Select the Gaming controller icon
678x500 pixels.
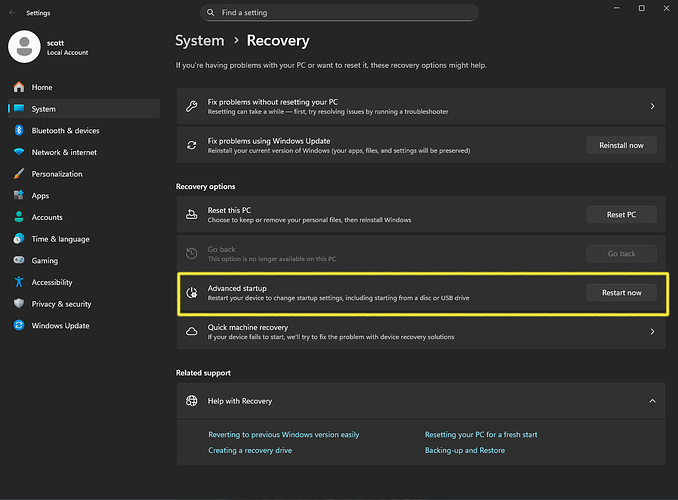[18, 261]
